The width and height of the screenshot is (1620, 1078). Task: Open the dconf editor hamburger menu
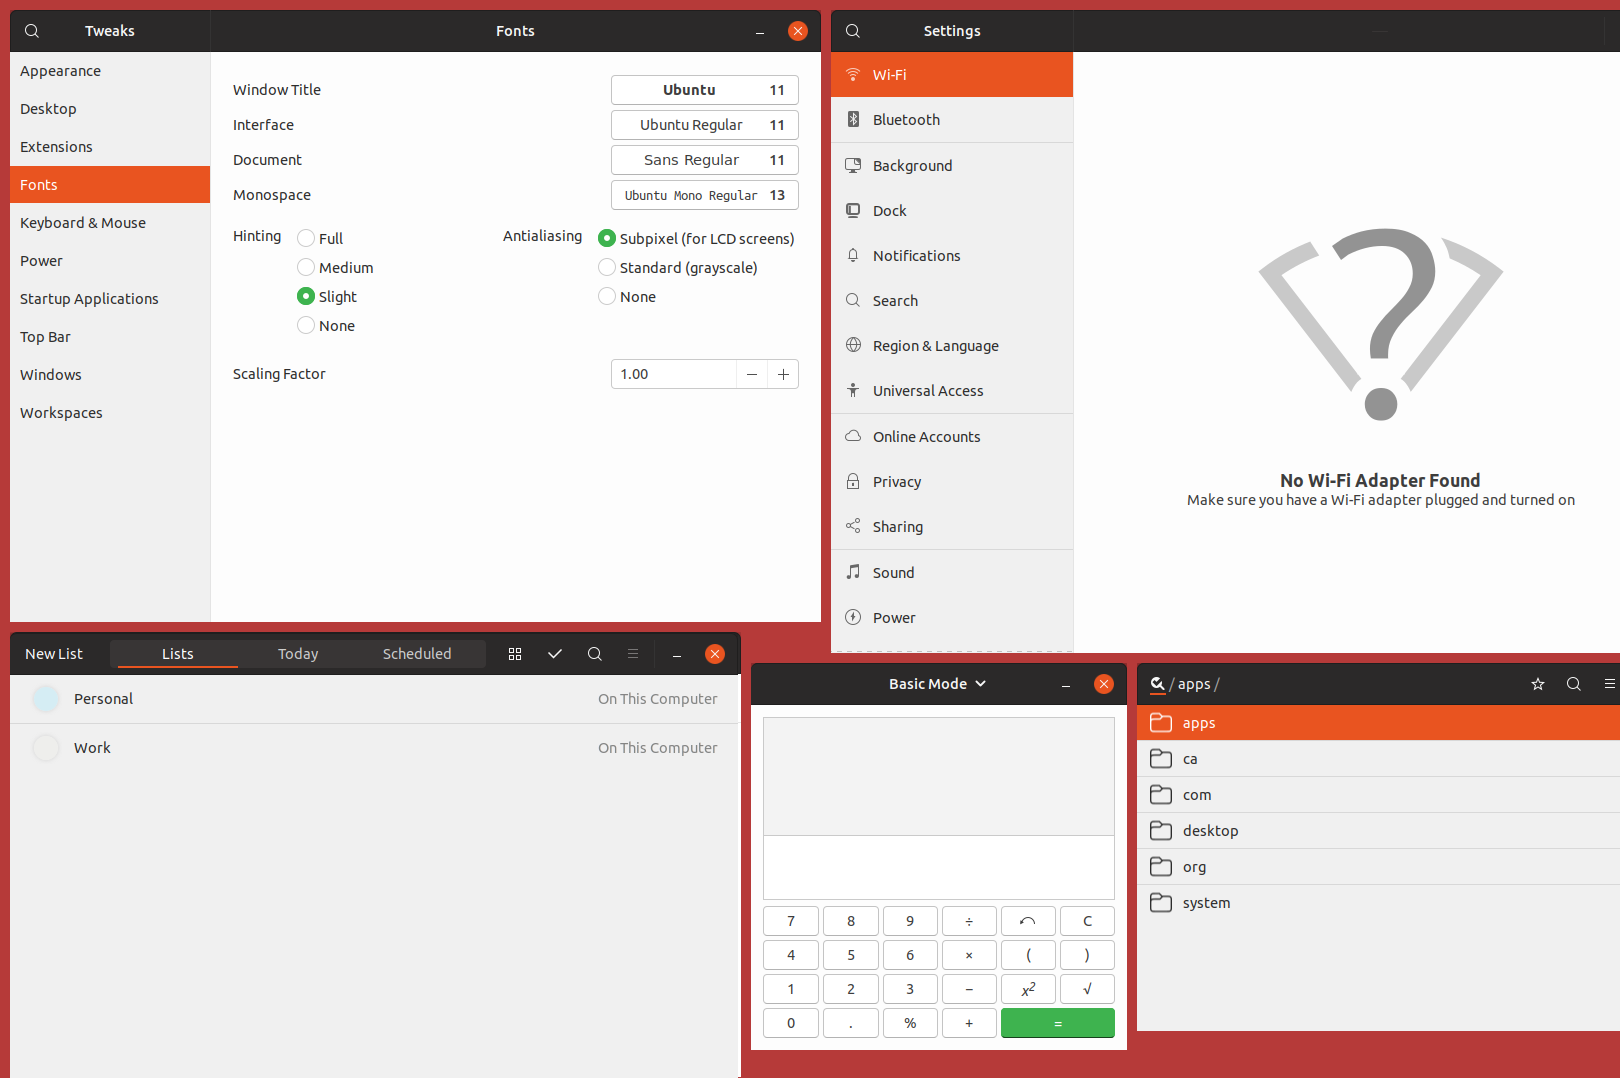1609,684
